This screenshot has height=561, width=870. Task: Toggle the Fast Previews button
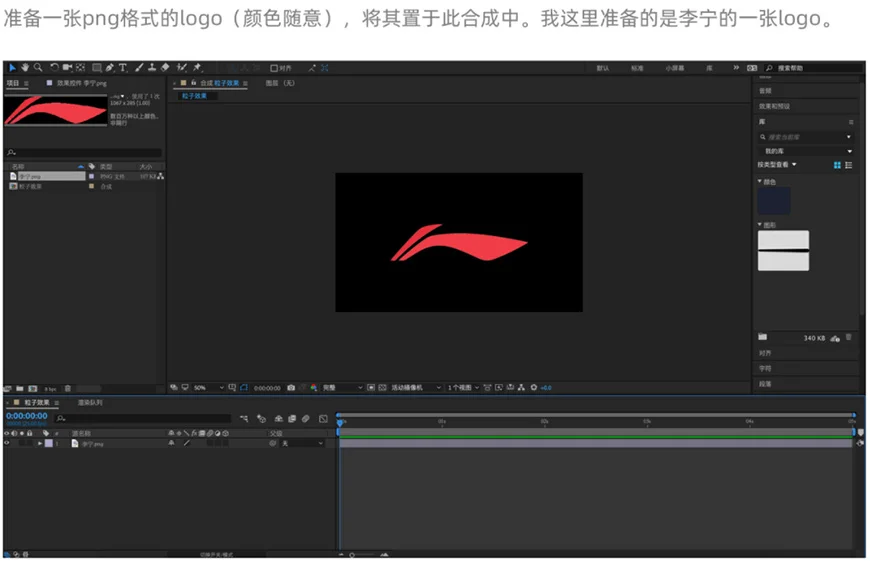point(499,387)
